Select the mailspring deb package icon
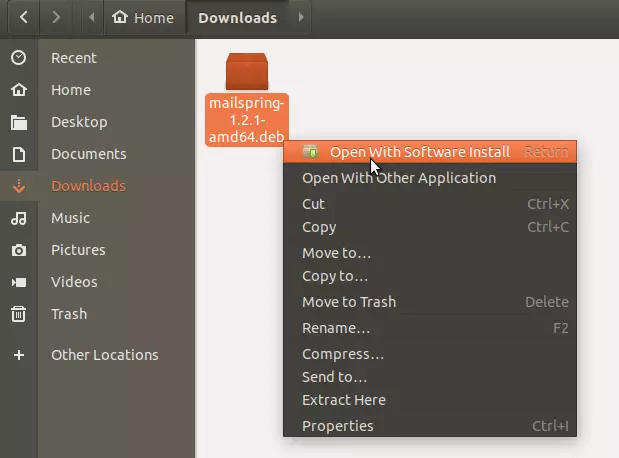619x458 pixels. click(x=247, y=71)
